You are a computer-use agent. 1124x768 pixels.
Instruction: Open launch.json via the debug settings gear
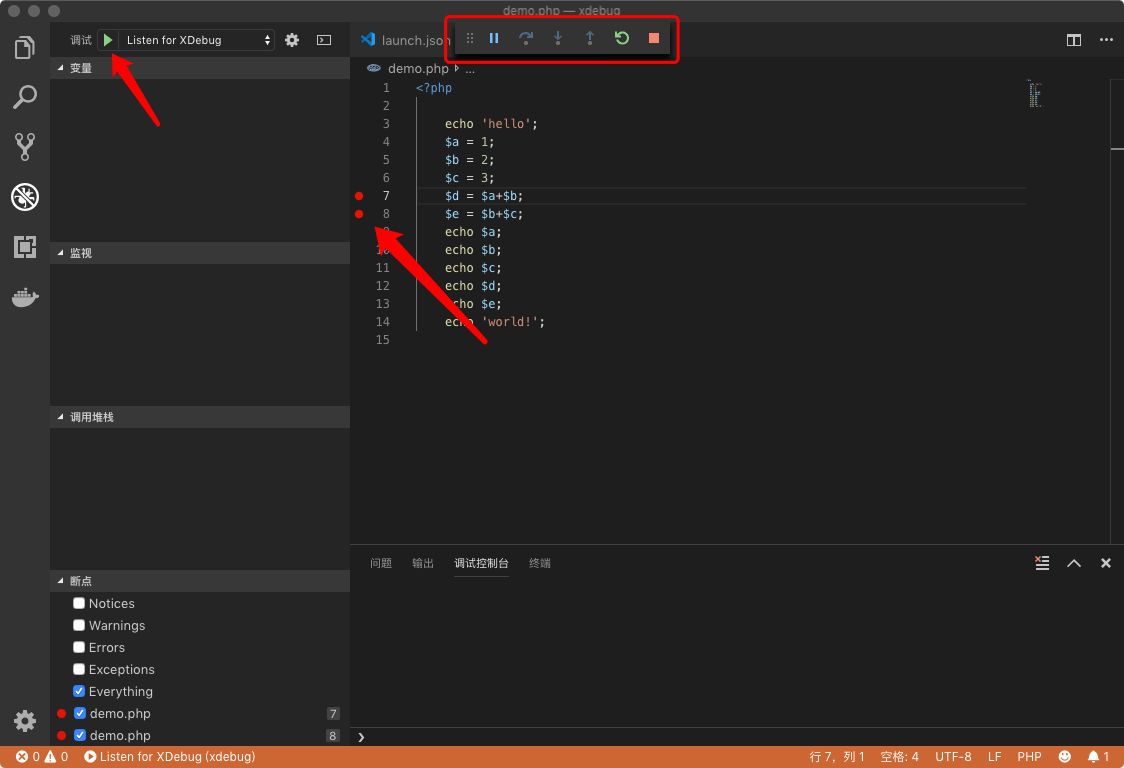point(291,40)
